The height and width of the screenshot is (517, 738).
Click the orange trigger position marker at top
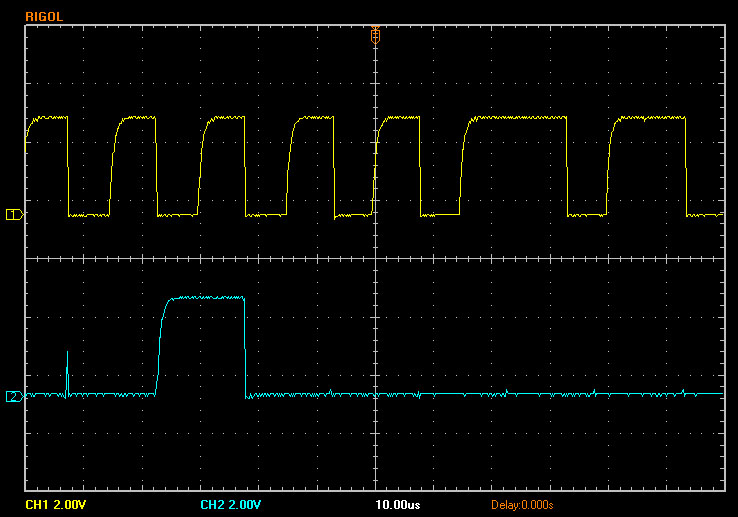pyautogui.click(x=375, y=35)
